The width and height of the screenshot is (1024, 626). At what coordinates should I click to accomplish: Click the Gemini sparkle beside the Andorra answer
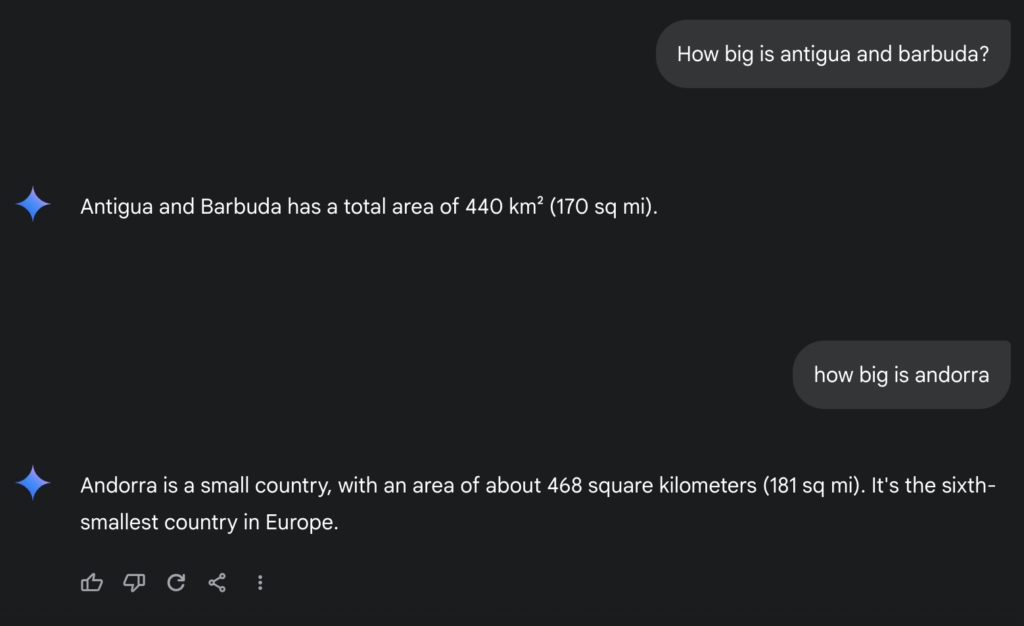point(33,483)
